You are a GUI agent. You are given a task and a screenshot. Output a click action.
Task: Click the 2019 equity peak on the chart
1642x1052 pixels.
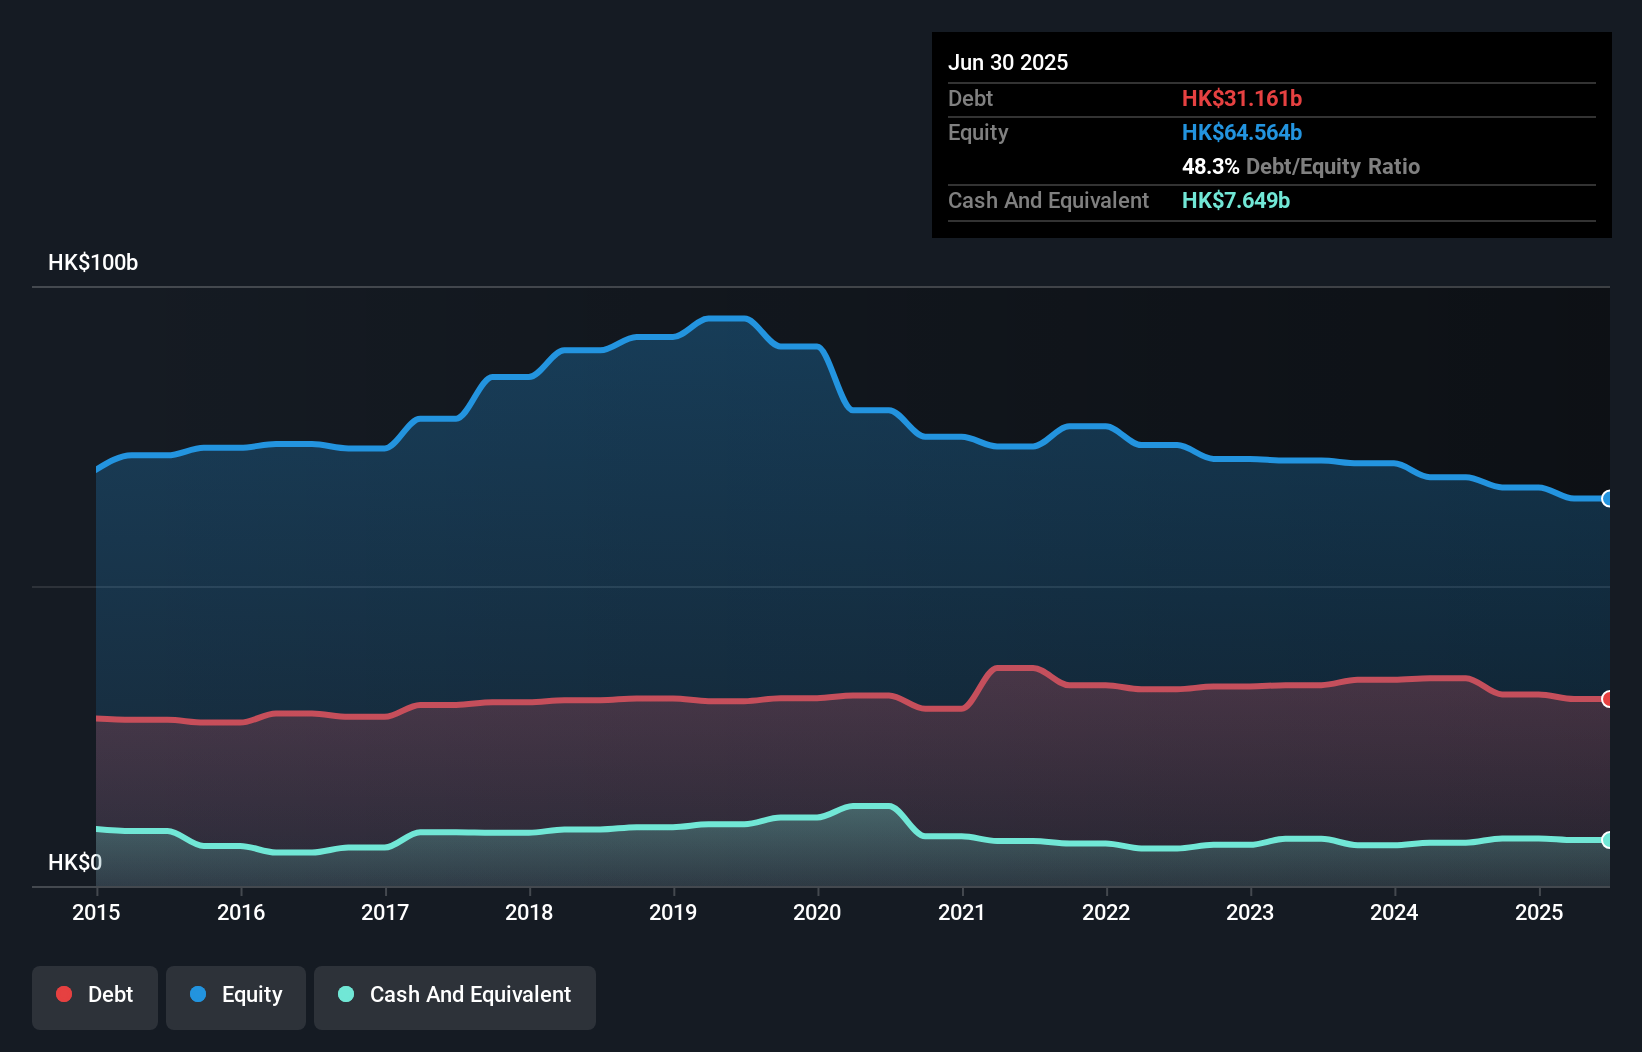728,319
